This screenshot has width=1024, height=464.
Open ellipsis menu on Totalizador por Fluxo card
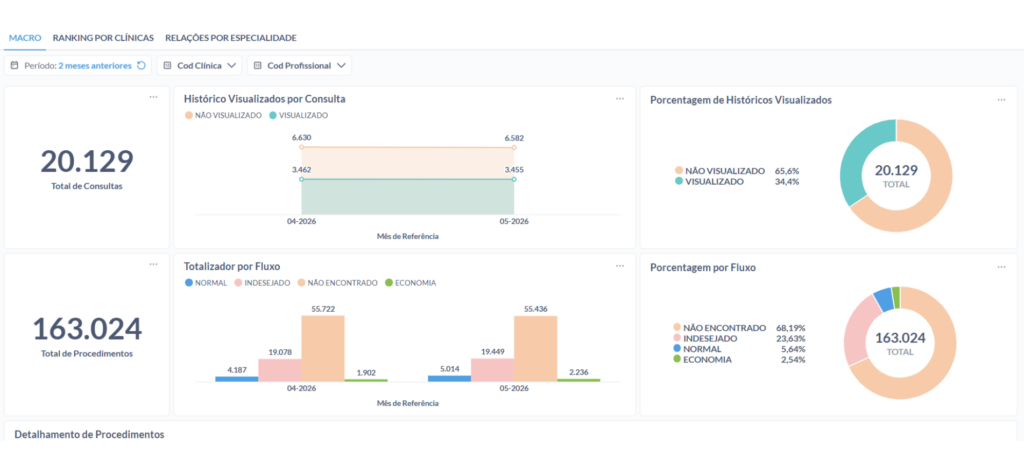pos(620,266)
